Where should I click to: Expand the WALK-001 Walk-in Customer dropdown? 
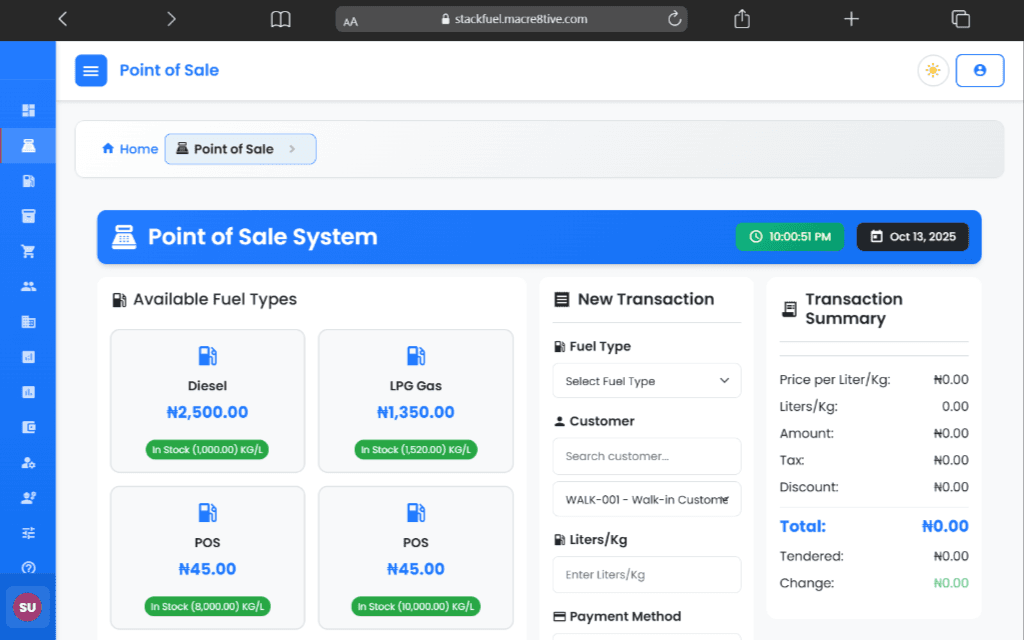647,499
